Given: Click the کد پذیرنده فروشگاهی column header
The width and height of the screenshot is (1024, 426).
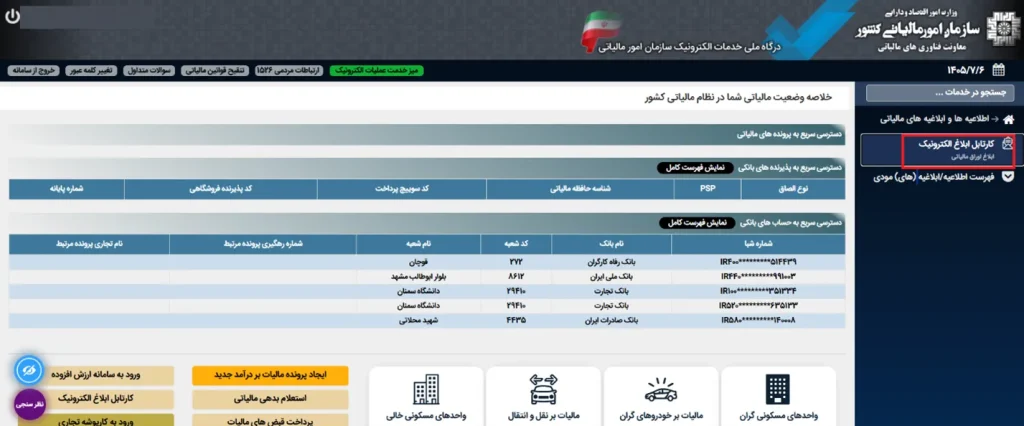Looking at the screenshot, I should (221, 189).
